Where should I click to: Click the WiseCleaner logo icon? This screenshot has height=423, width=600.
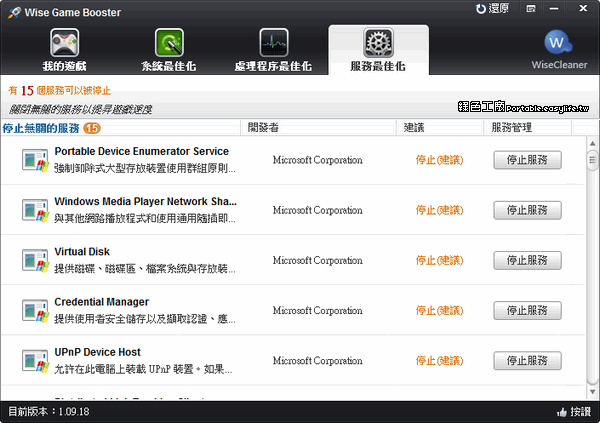(x=558, y=42)
